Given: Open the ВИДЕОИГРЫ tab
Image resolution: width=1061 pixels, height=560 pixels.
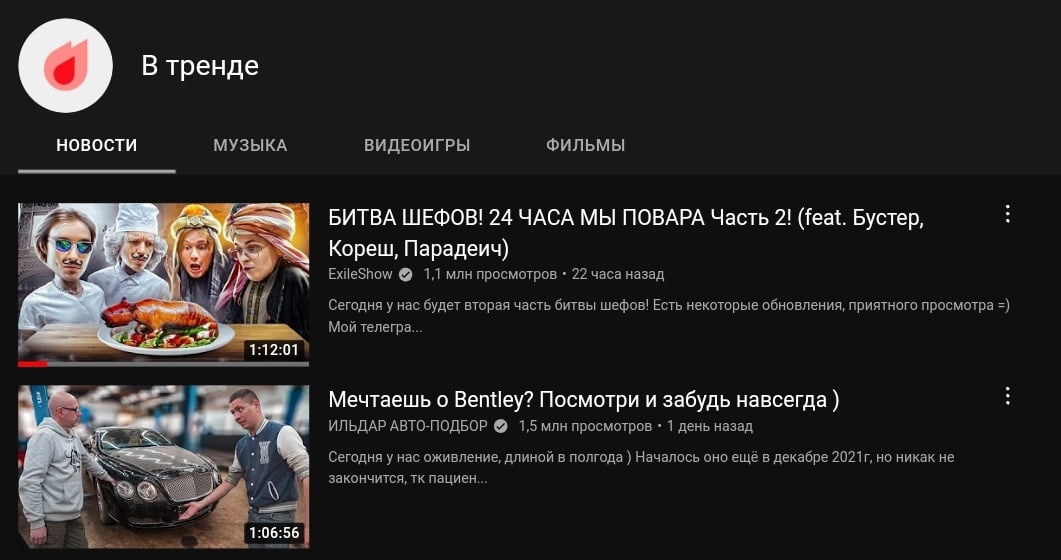Looking at the screenshot, I should (x=417, y=145).
